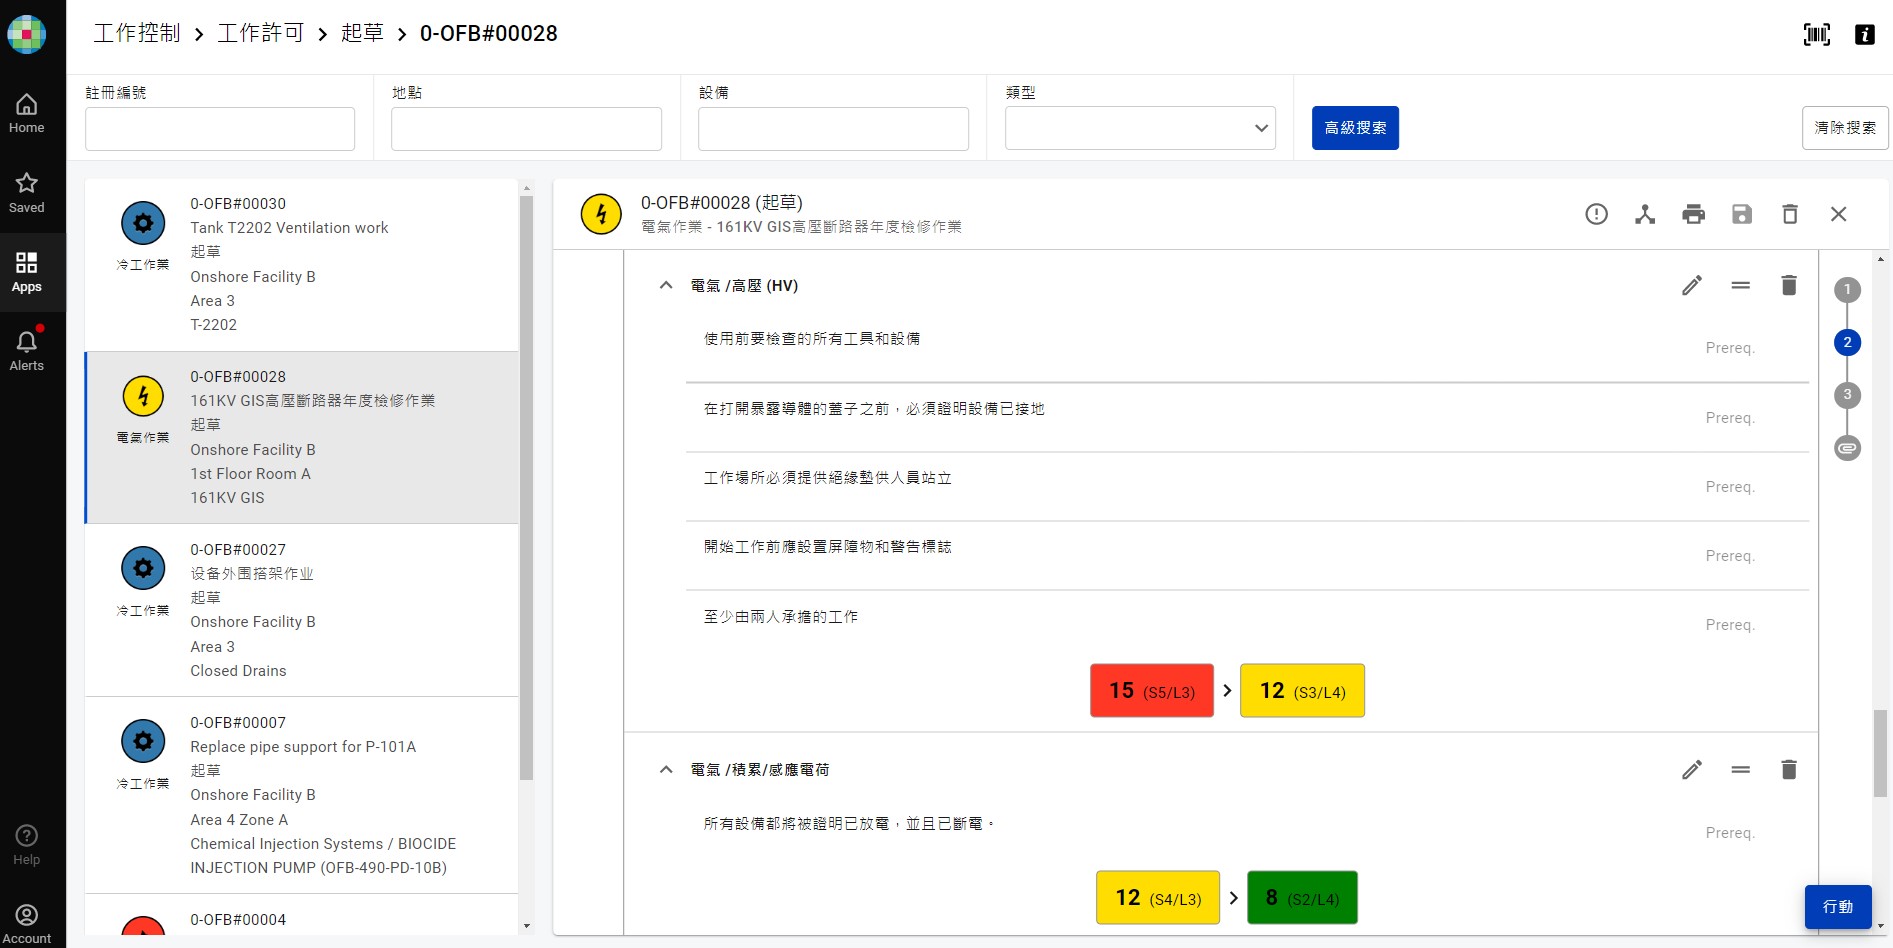The image size is (1893, 948).
Task: Open the 類型 dropdown
Action: pyautogui.click(x=1140, y=128)
